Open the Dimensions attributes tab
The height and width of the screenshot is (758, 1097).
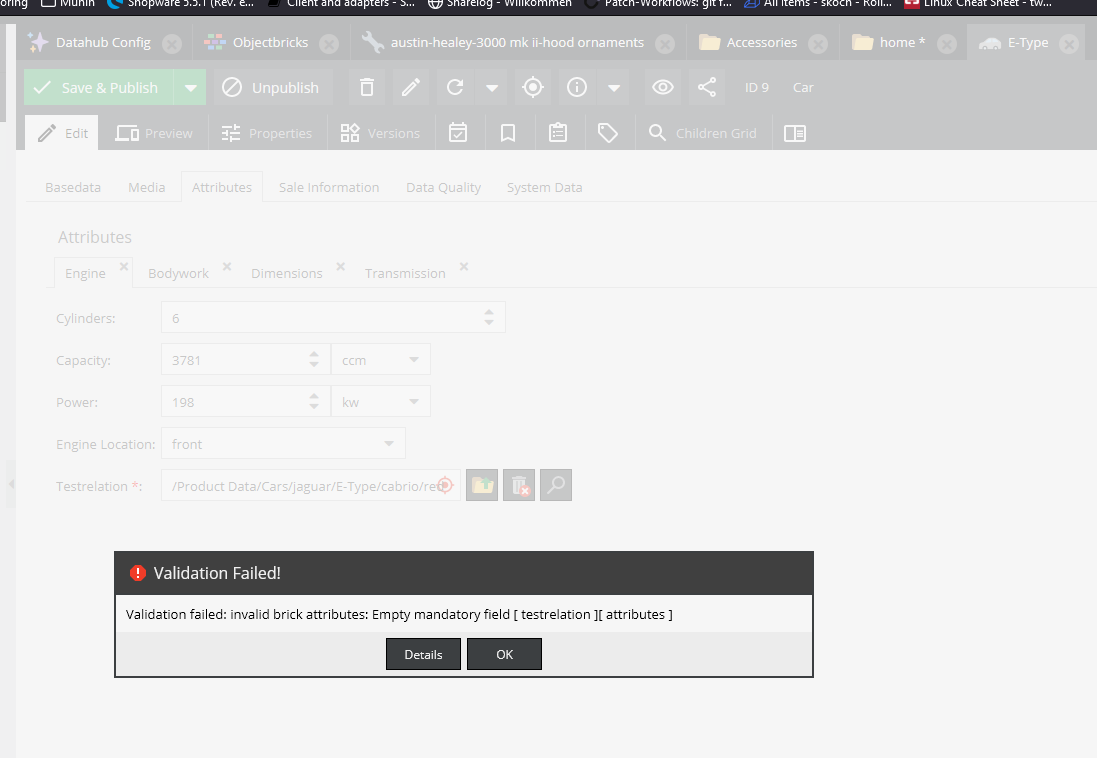coord(286,272)
